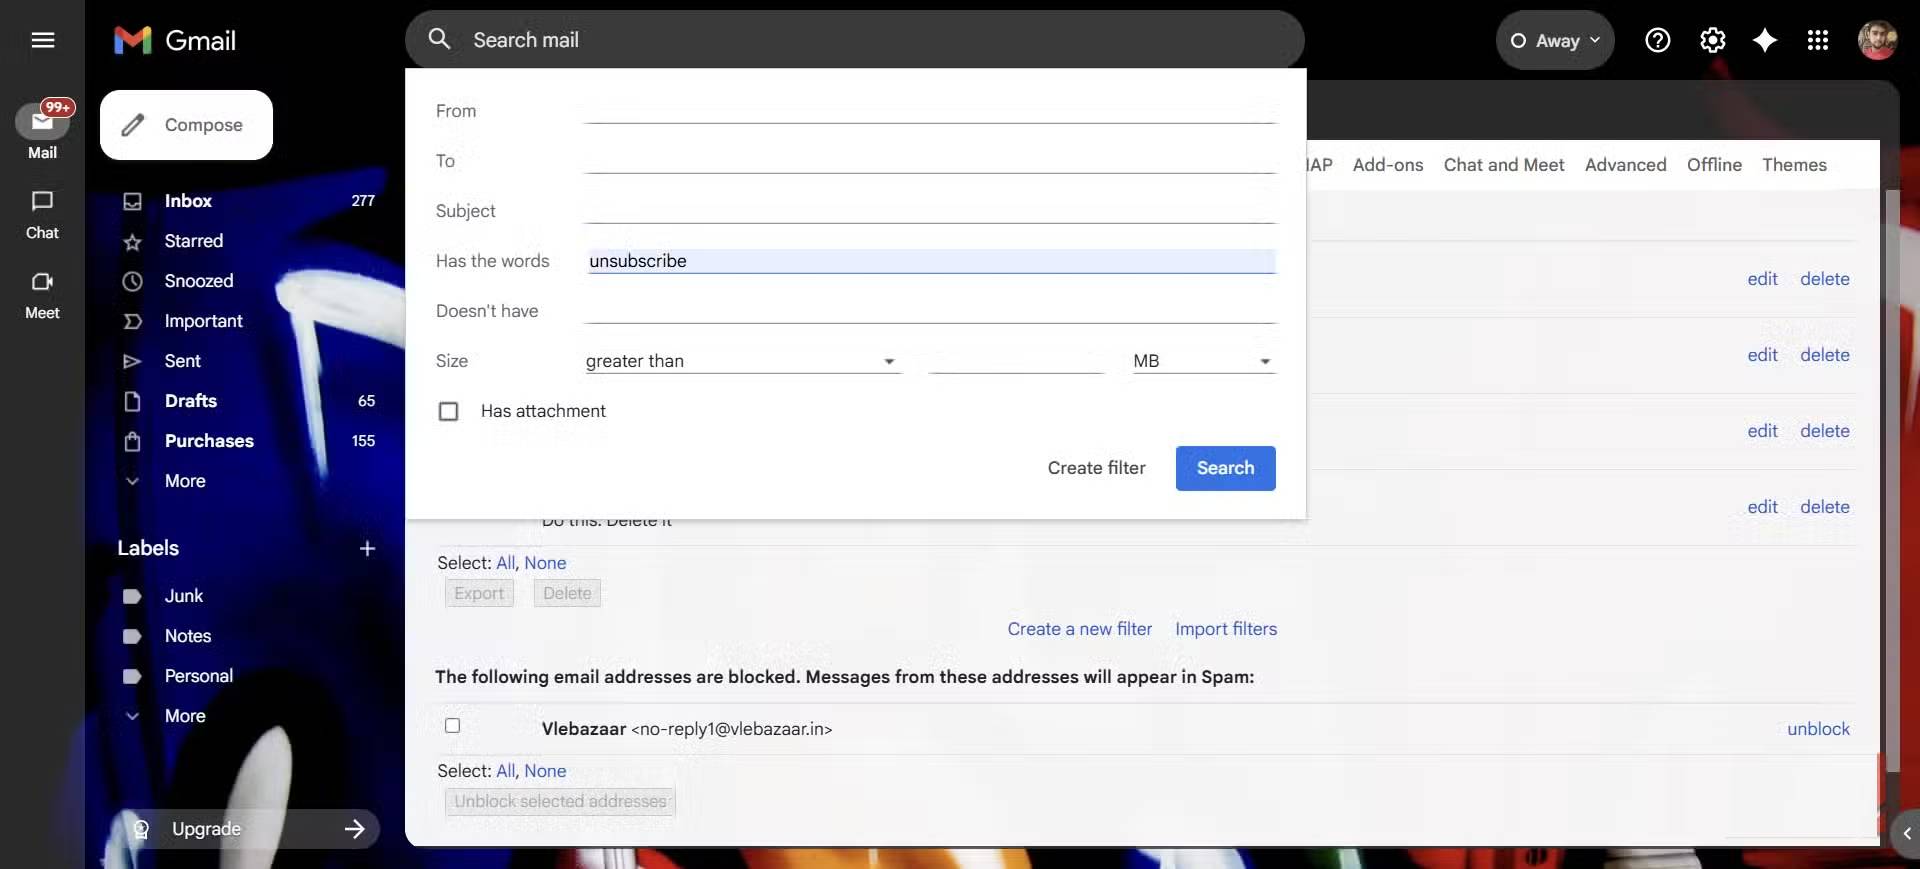Open the size comparison 'greater than' dropdown
Screen dimensions: 1920x869
tap(740, 361)
